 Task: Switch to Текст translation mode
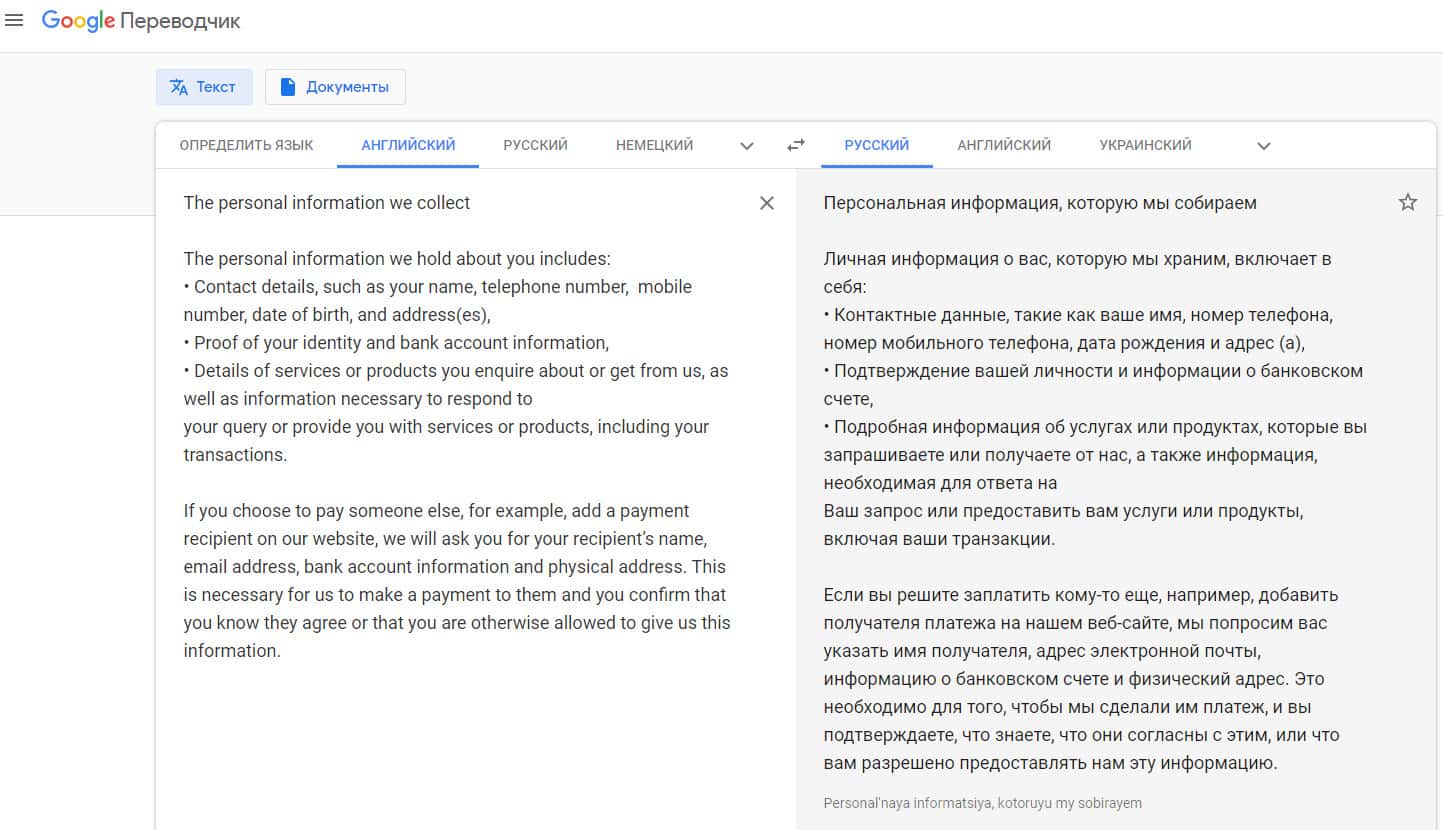[204, 87]
